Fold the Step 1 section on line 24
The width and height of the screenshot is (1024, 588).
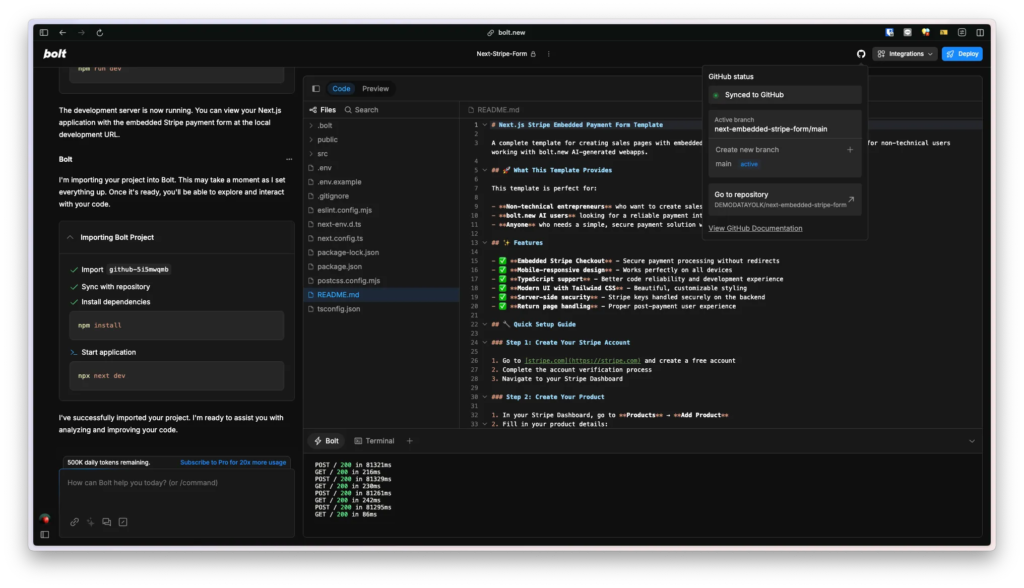click(485, 343)
